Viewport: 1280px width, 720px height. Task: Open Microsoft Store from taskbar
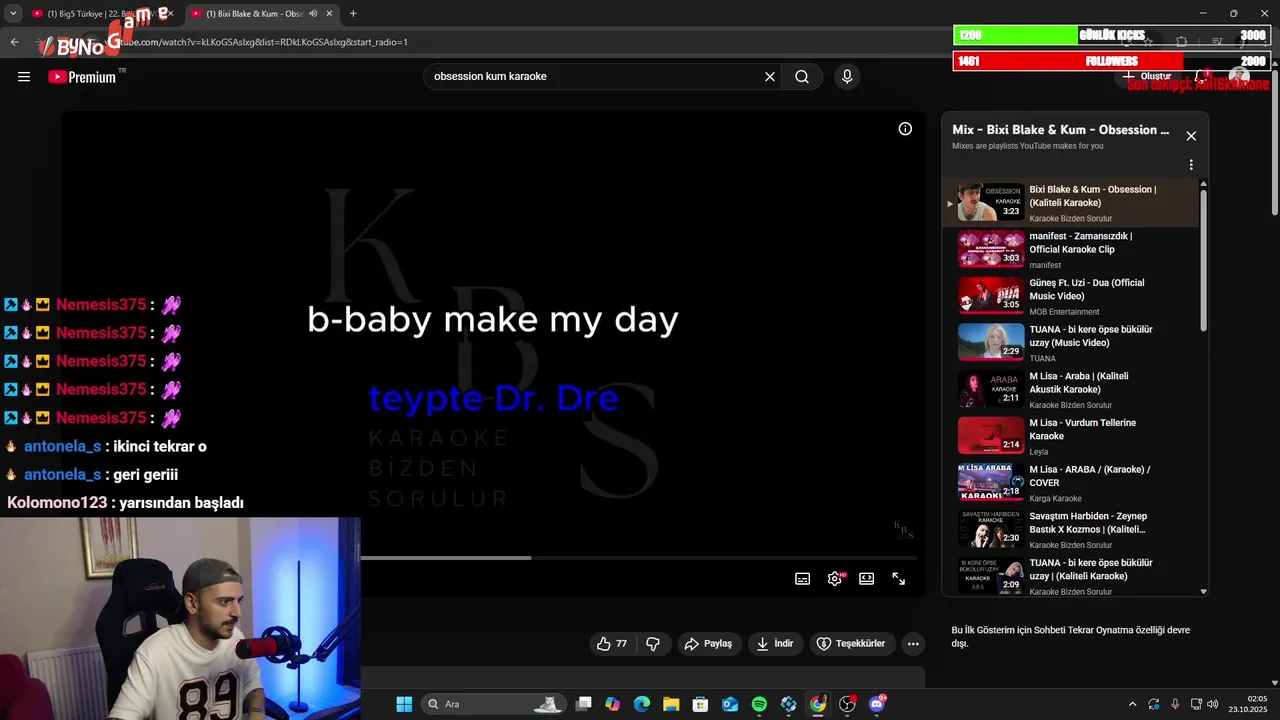point(701,704)
